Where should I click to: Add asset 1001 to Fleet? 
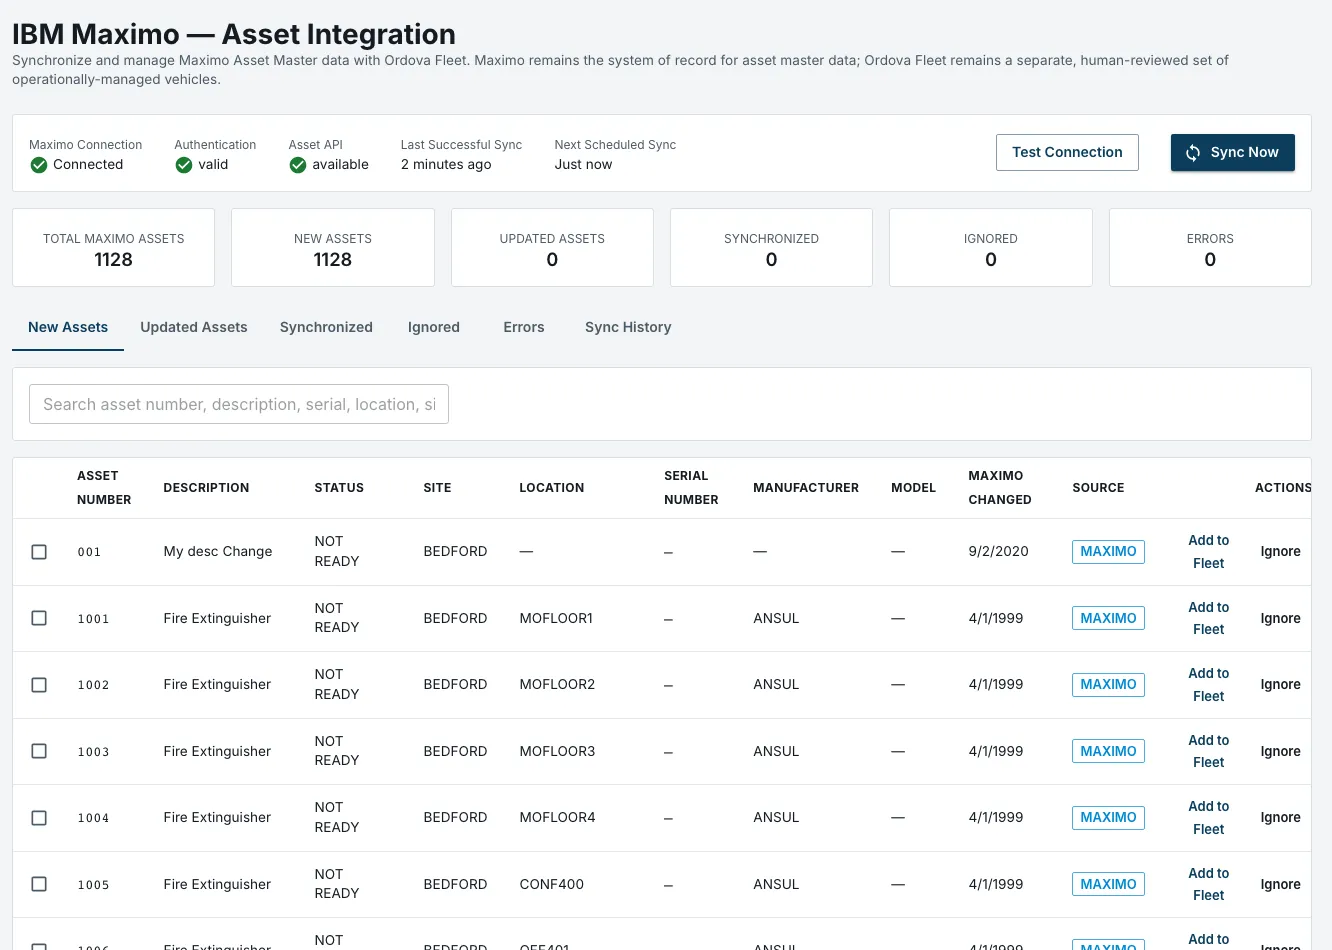pyautogui.click(x=1208, y=618)
